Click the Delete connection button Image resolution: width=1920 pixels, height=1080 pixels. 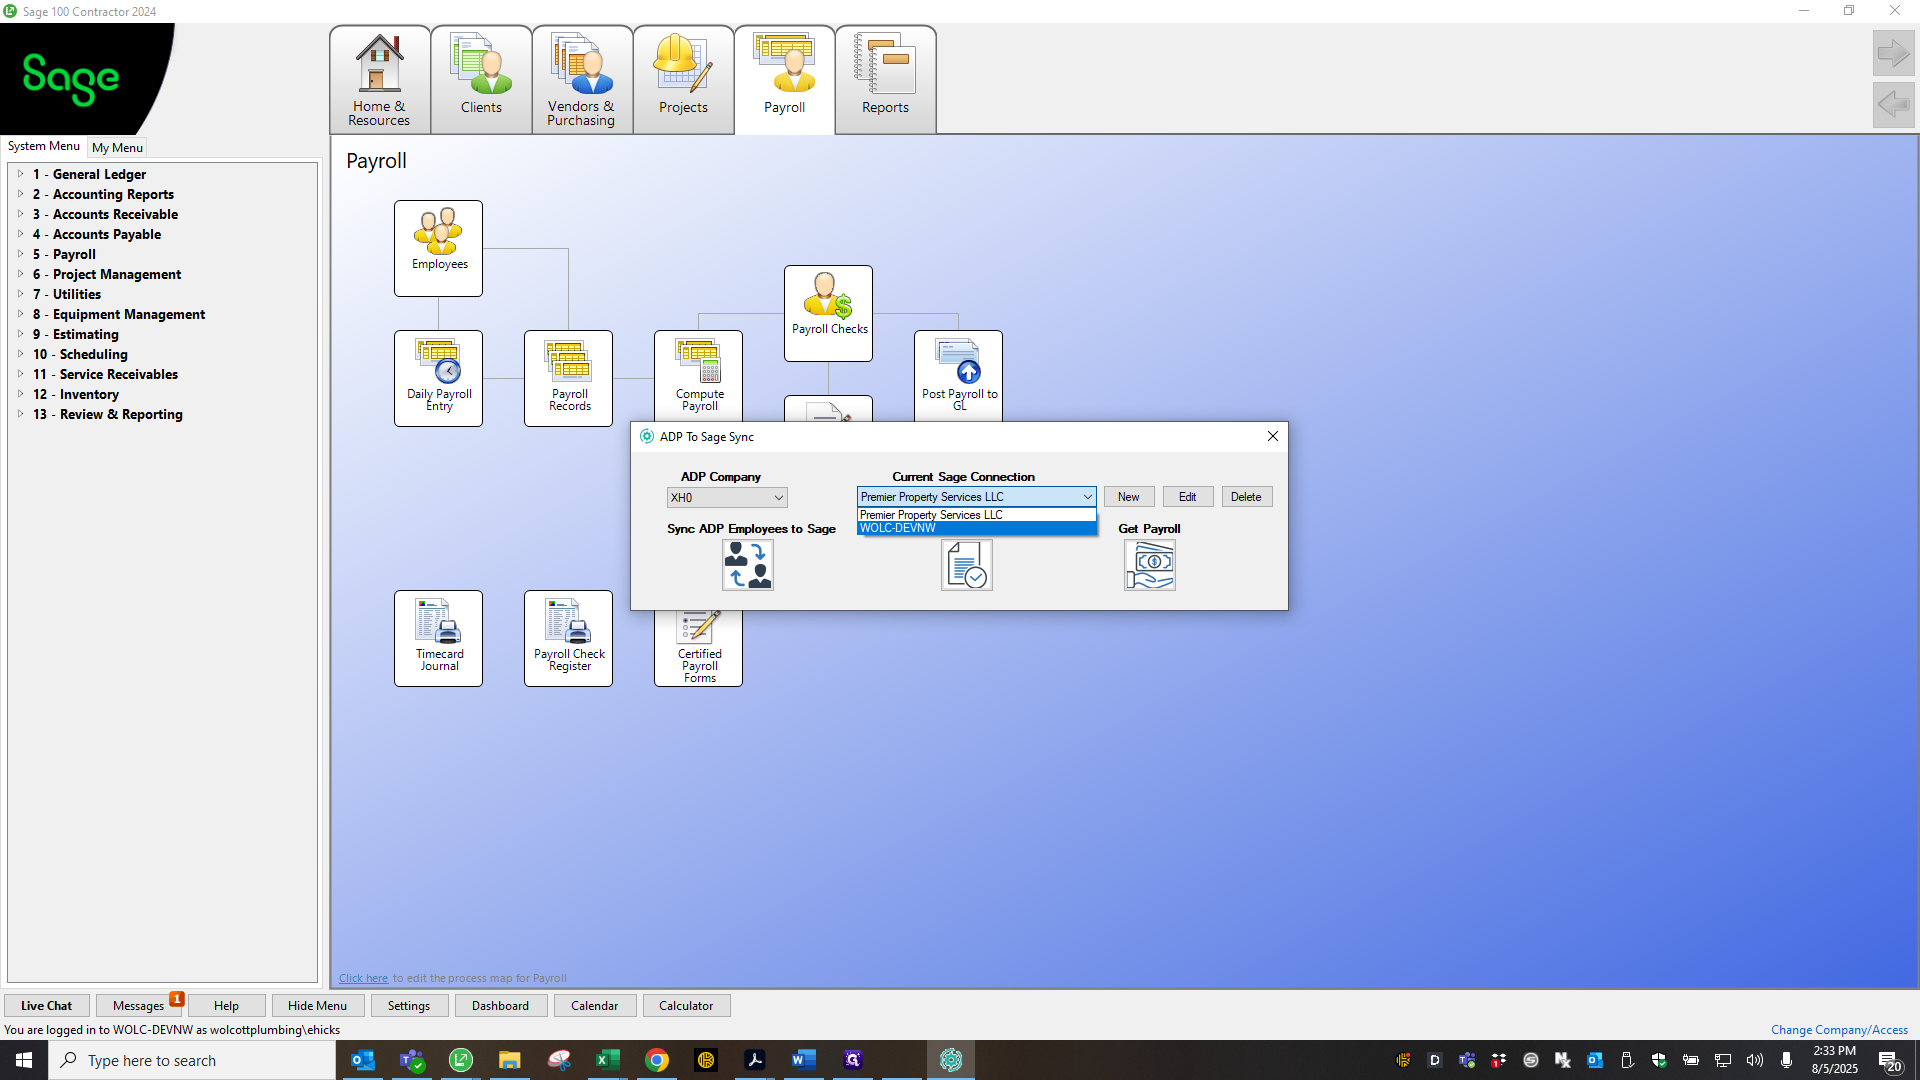tap(1246, 497)
